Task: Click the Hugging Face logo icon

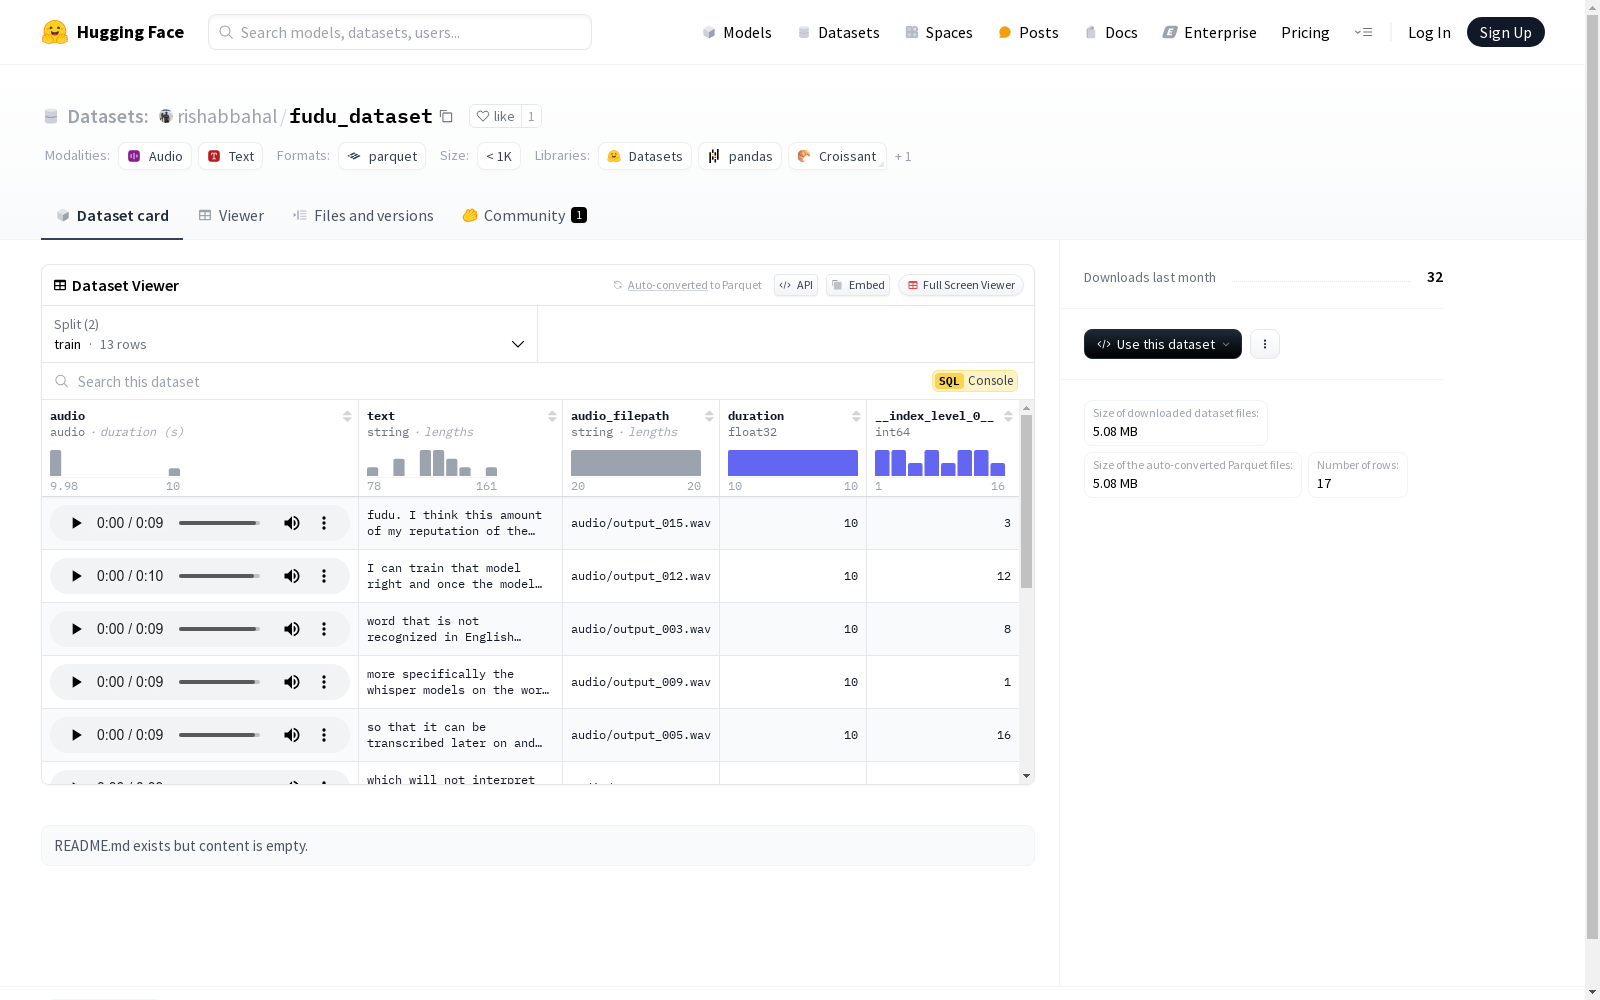Action: [55, 32]
